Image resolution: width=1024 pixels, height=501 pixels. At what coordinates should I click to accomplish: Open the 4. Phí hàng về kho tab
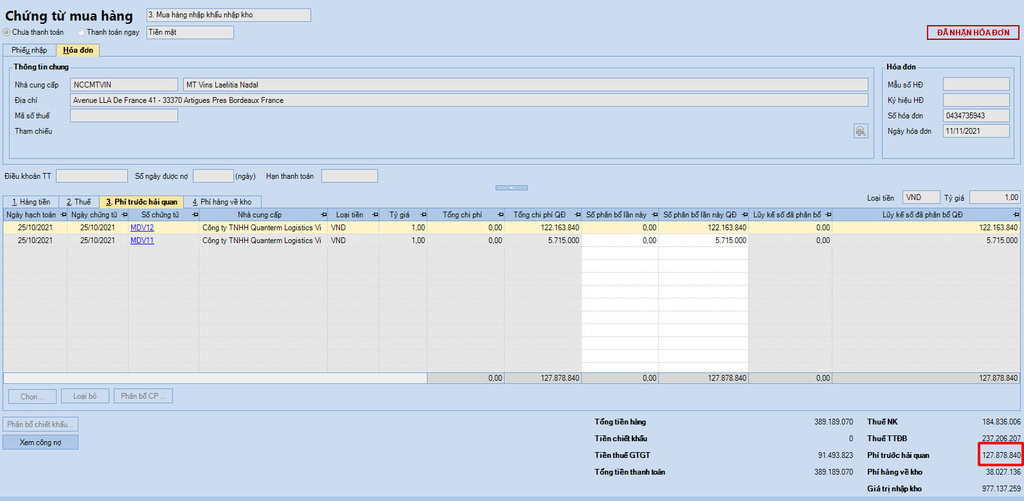point(222,202)
